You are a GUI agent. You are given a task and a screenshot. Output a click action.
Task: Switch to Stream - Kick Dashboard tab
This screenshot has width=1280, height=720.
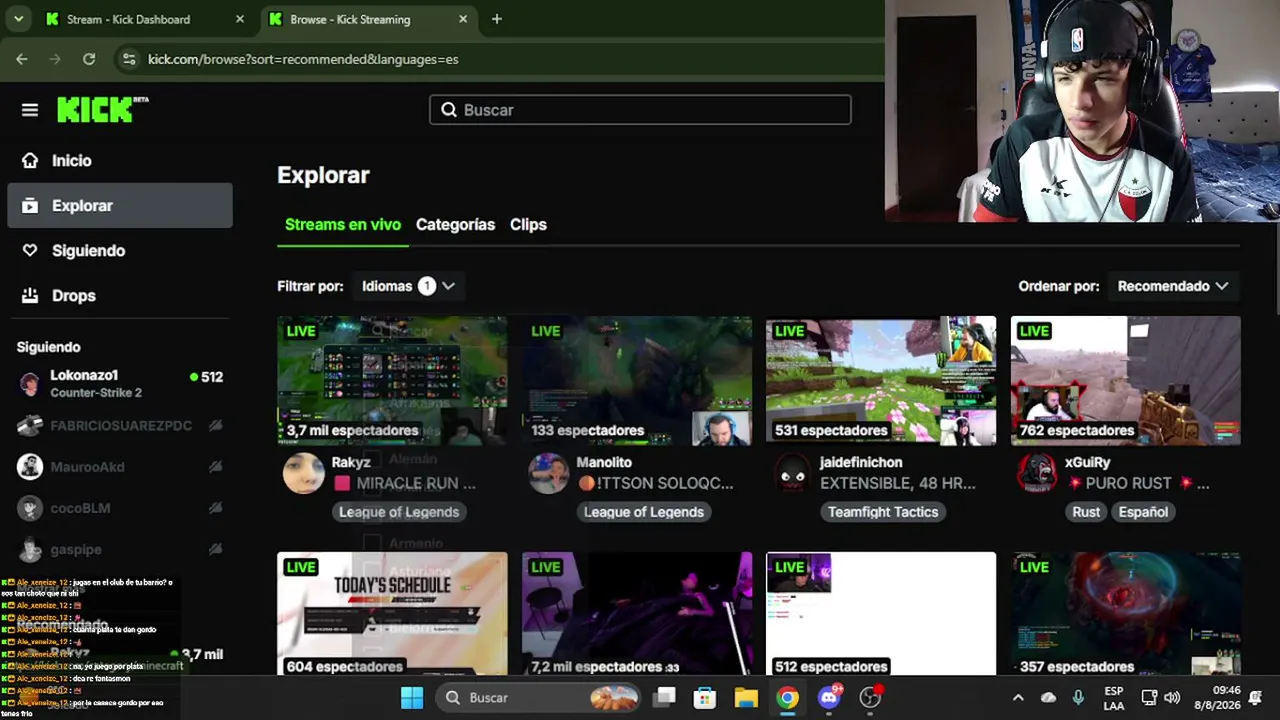tap(145, 19)
